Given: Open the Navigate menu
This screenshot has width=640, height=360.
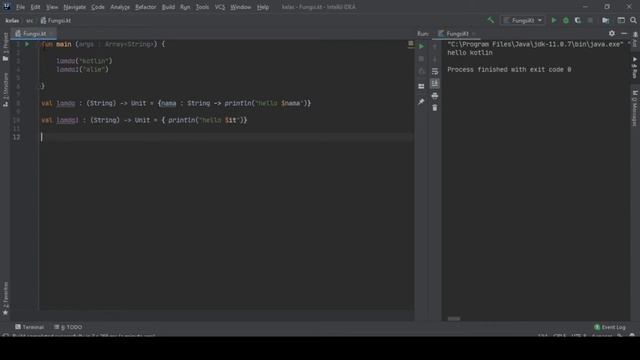Looking at the screenshot, I should point(75,7).
